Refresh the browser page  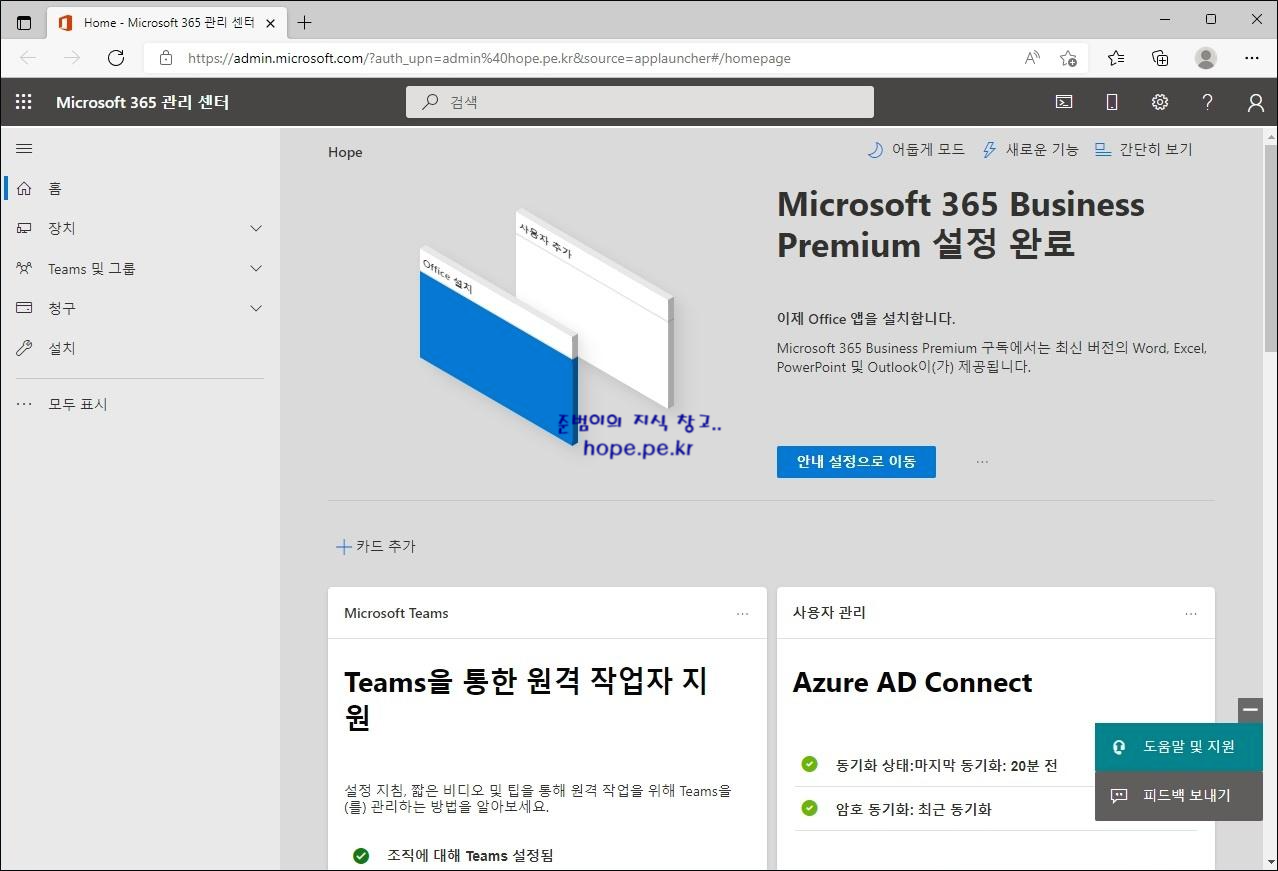click(116, 58)
